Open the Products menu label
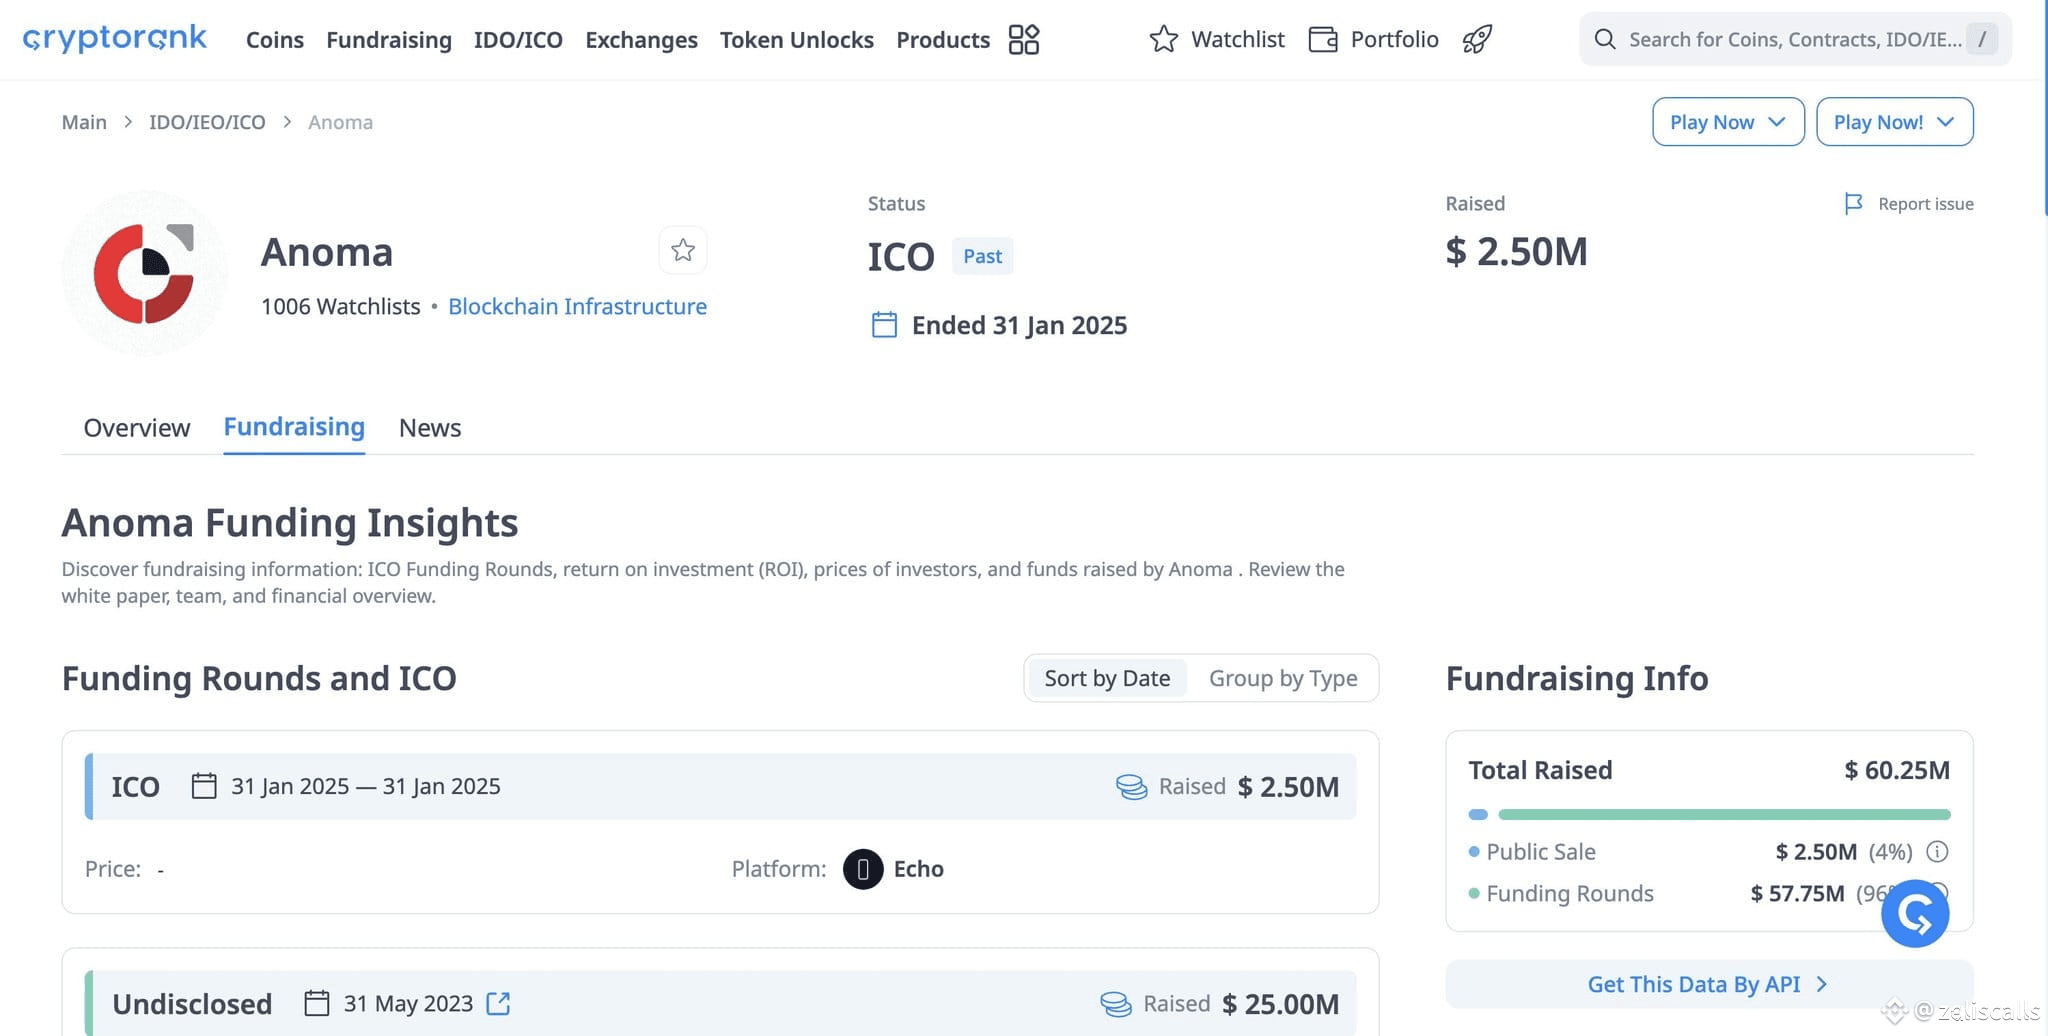The height and width of the screenshot is (1036, 2048). (943, 40)
